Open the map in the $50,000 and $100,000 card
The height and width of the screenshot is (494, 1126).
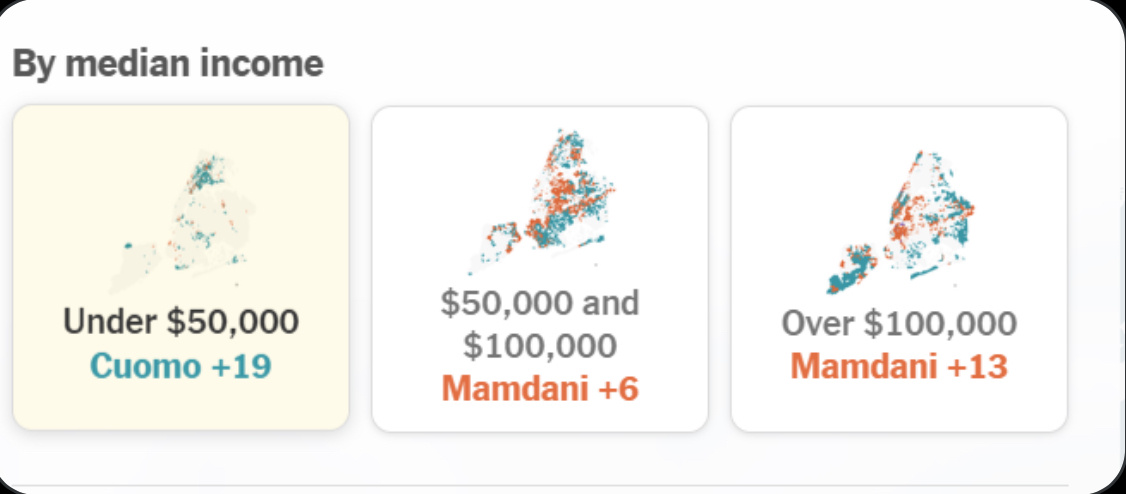click(540, 202)
